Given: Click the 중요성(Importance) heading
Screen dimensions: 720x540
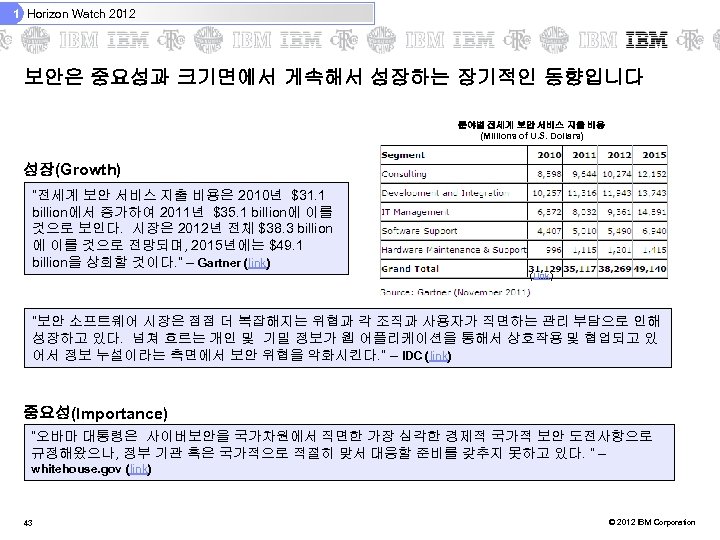Looking at the screenshot, I should pyautogui.click(x=96, y=413).
